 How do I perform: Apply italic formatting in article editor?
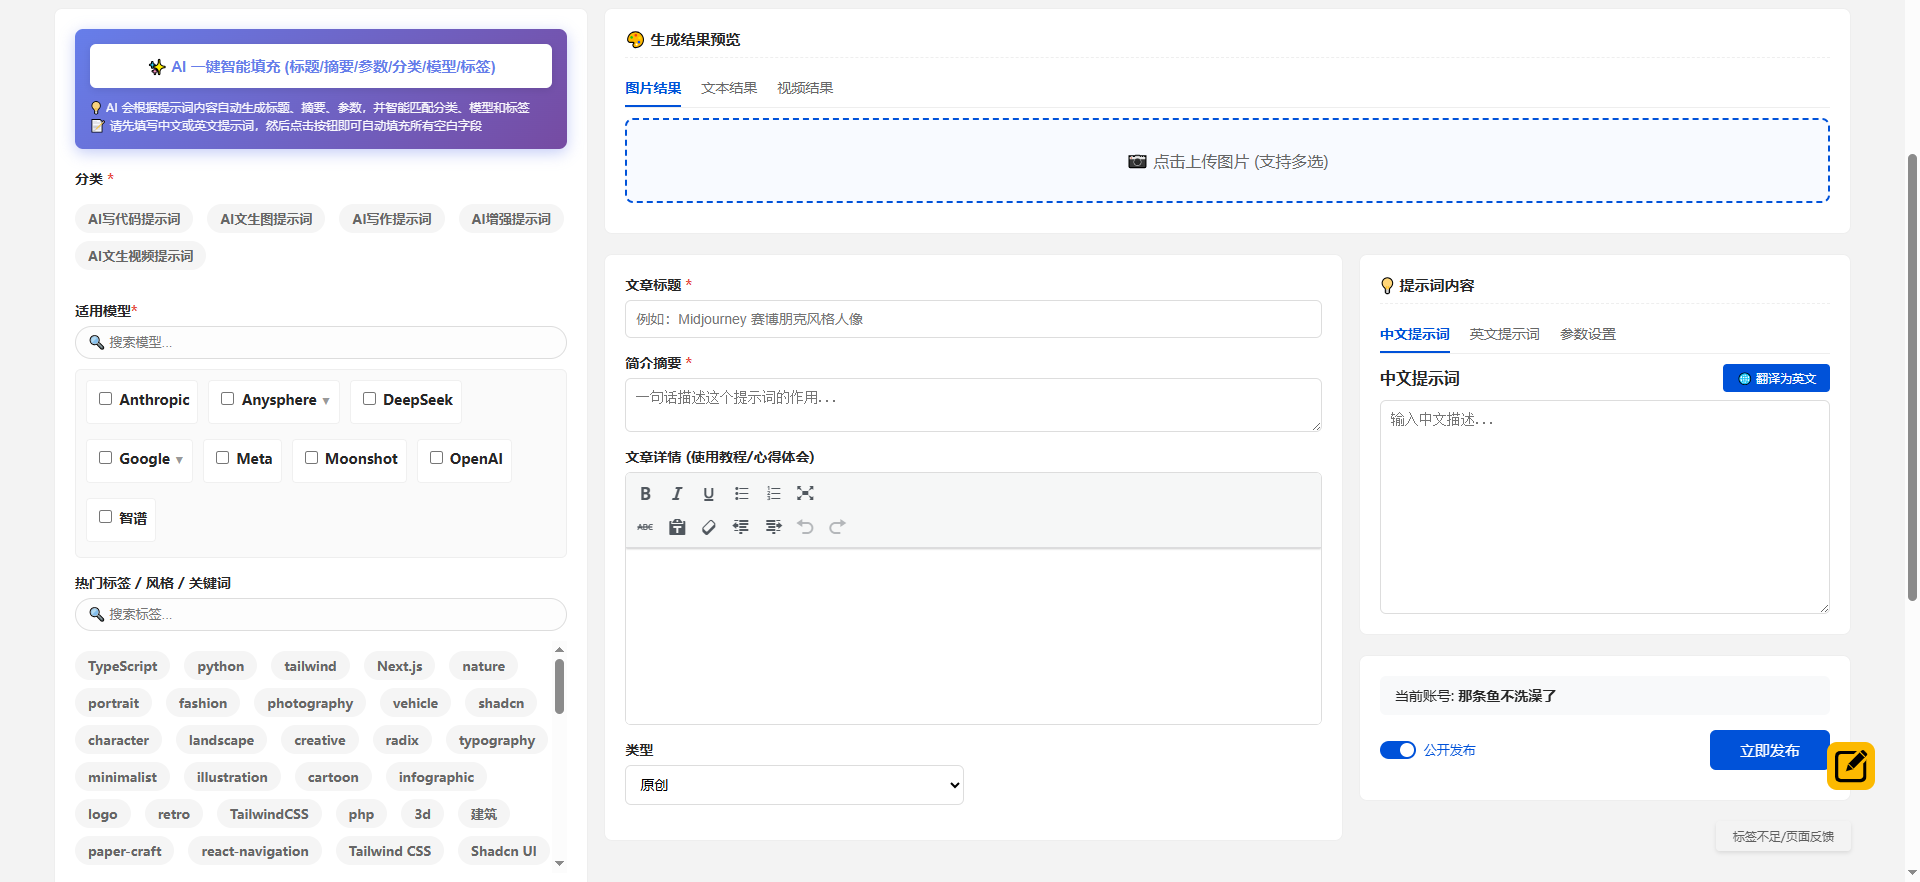coord(677,494)
